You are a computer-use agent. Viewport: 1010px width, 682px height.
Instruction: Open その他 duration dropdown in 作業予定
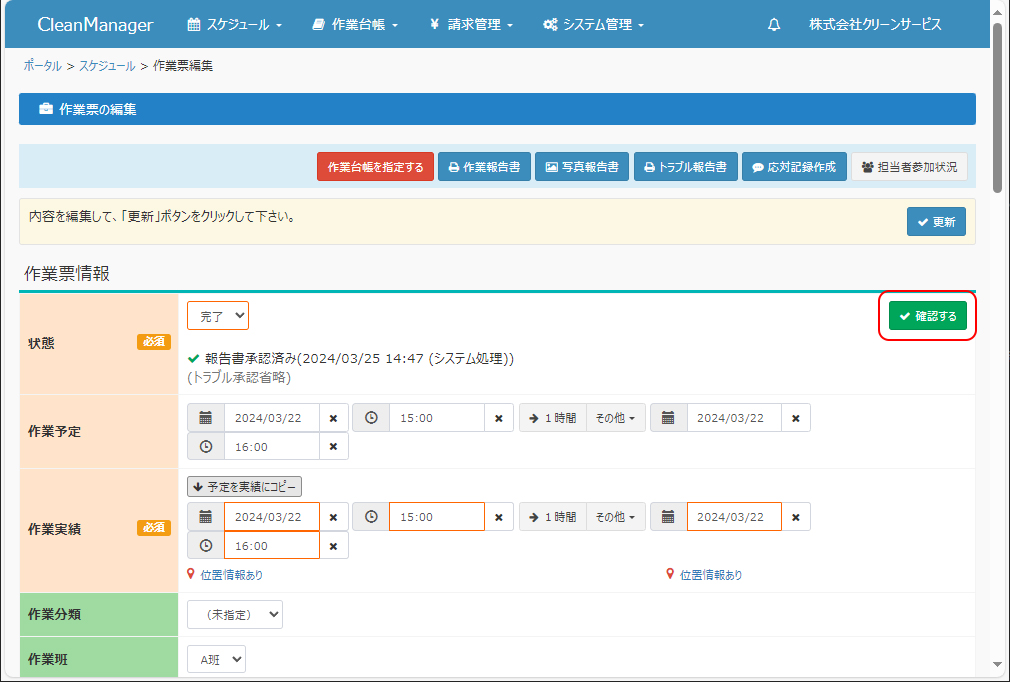(614, 418)
